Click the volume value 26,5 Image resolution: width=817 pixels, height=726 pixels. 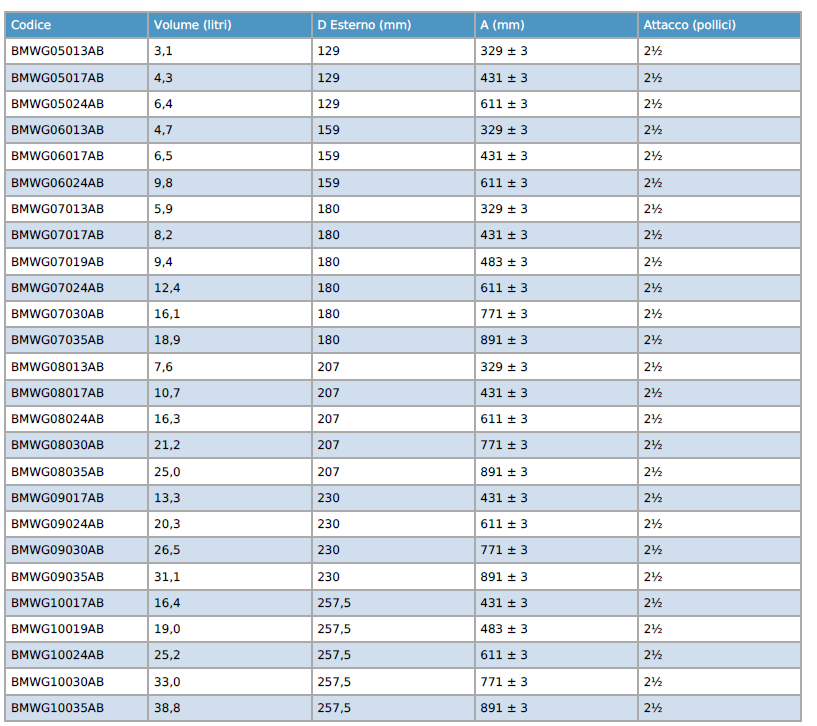[x=167, y=550]
